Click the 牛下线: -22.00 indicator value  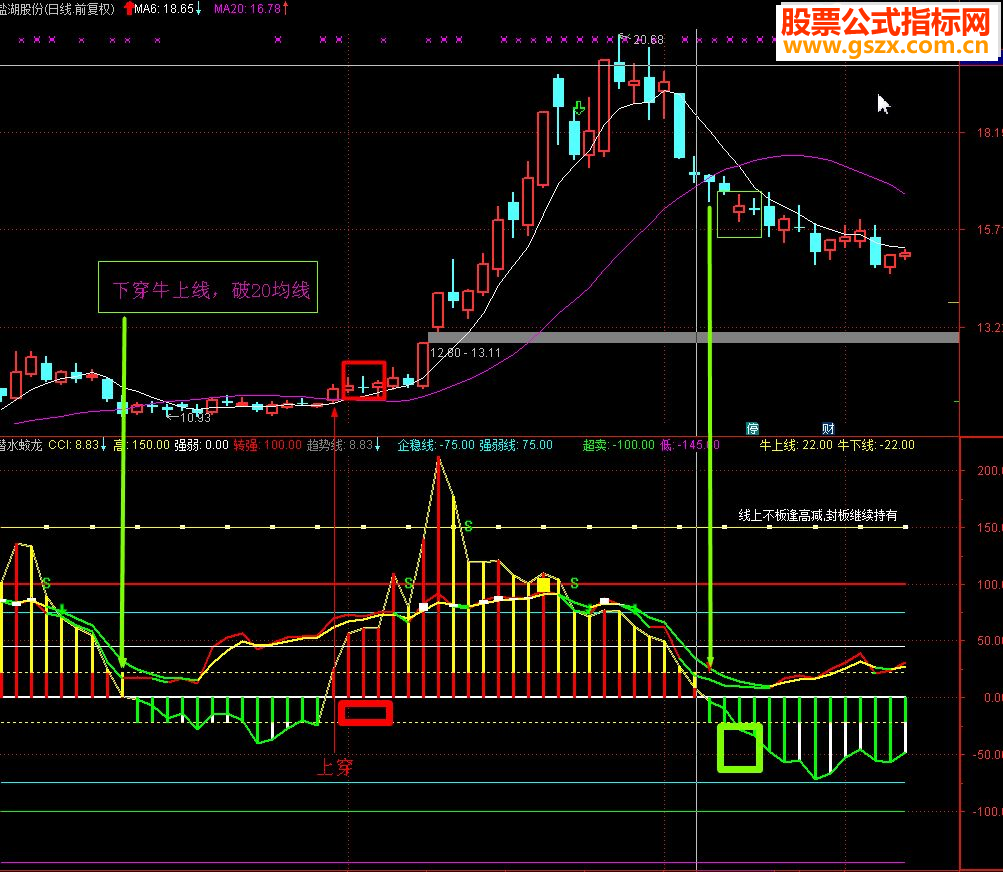tap(876, 445)
